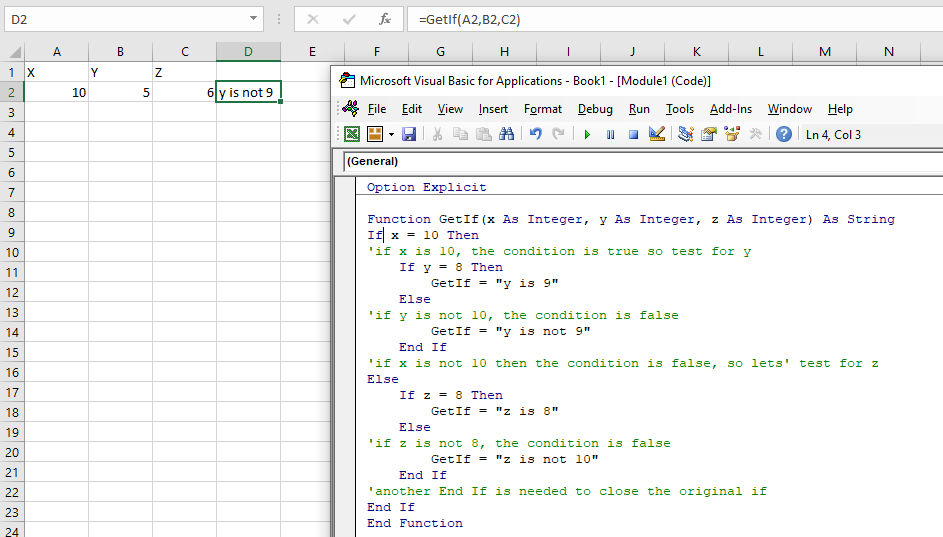Select column D header
943x537 pixels.
tap(248, 52)
